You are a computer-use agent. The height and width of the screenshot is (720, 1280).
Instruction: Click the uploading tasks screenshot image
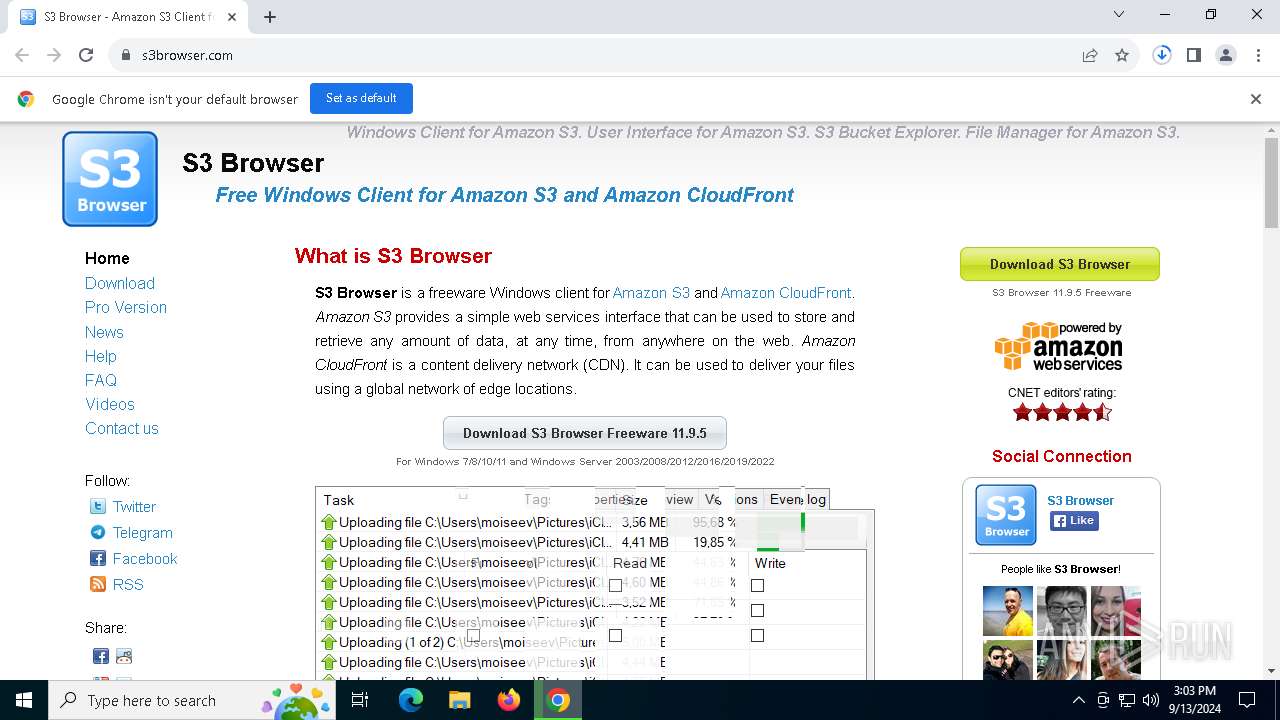click(594, 585)
